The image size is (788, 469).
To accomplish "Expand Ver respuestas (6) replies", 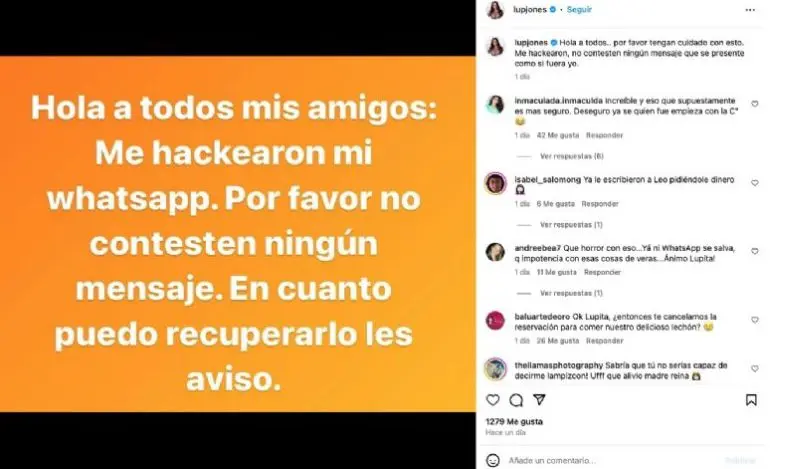I will [572, 156].
